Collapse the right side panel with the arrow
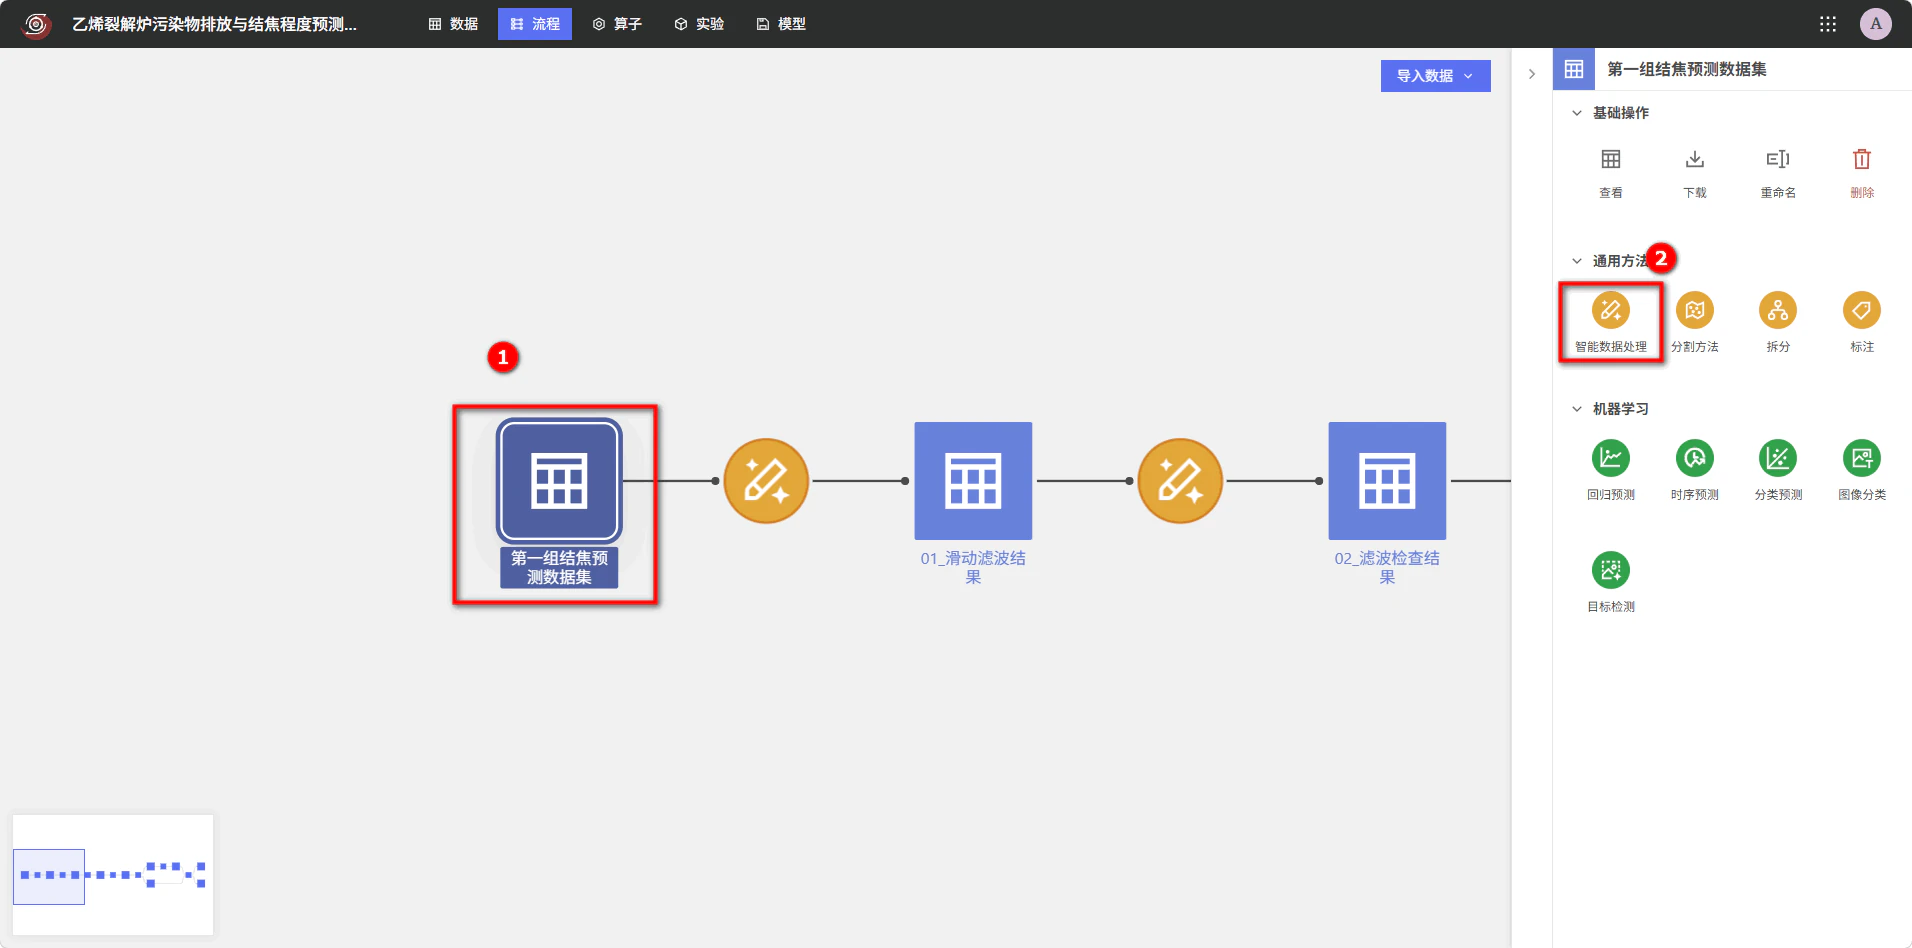 (1531, 74)
